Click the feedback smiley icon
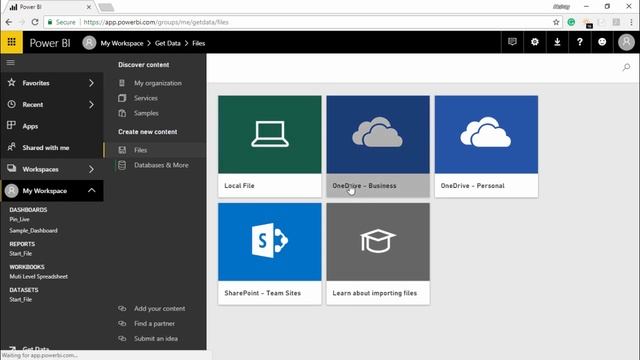The width and height of the screenshot is (640, 360). pos(602,42)
